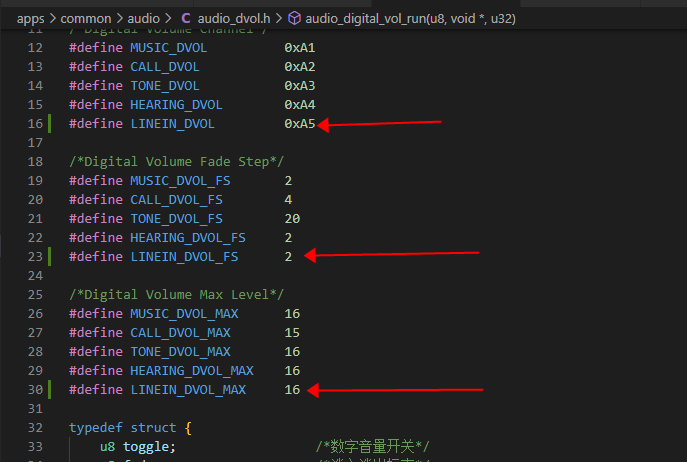Image resolution: width=687 pixels, height=462 pixels.
Task: Click typedef keyword on line 32
Action: (96, 428)
